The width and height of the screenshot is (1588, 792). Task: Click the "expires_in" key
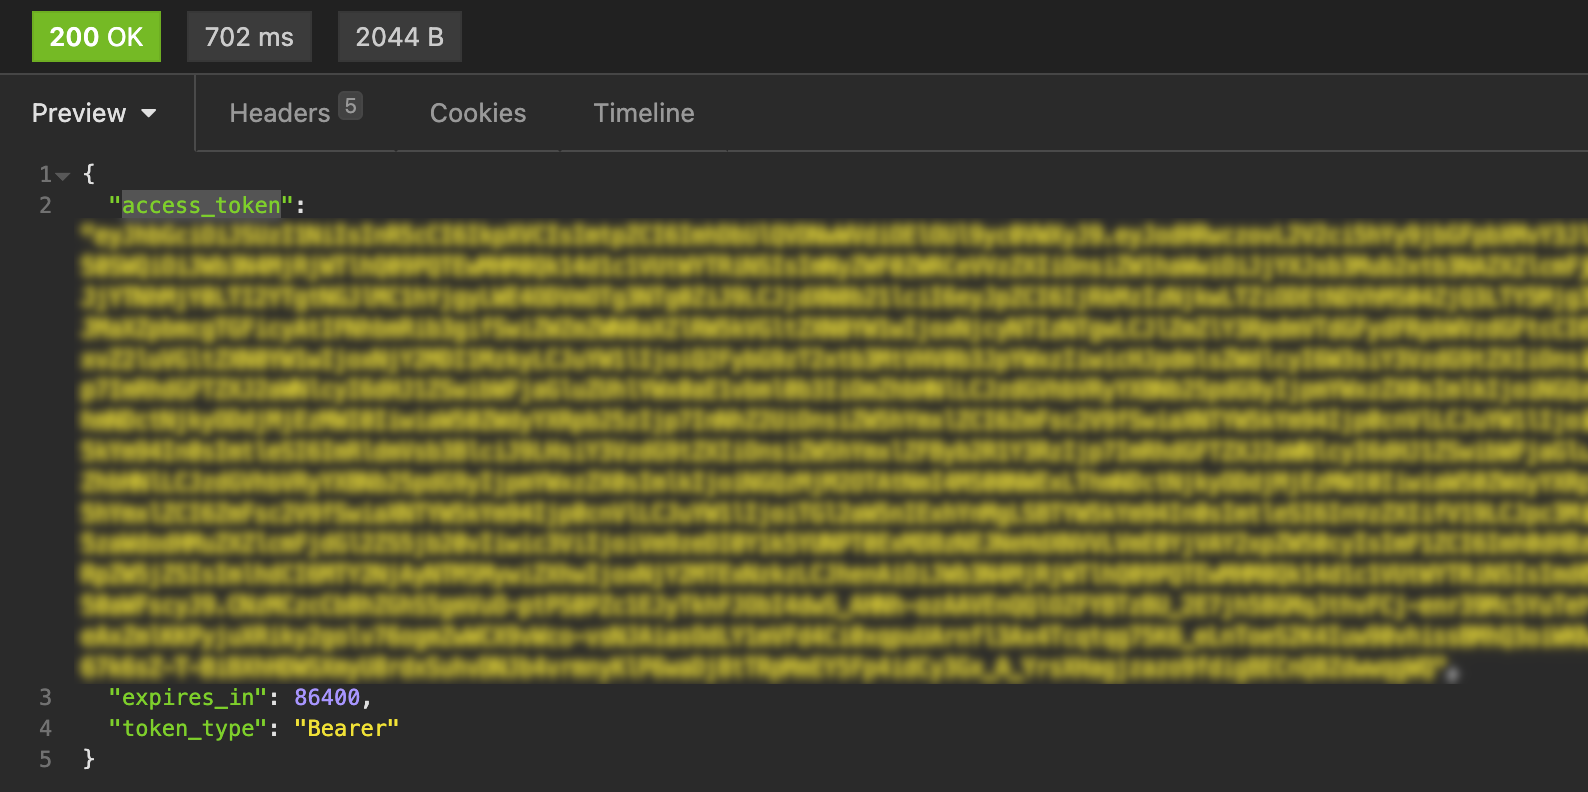(x=187, y=697)
